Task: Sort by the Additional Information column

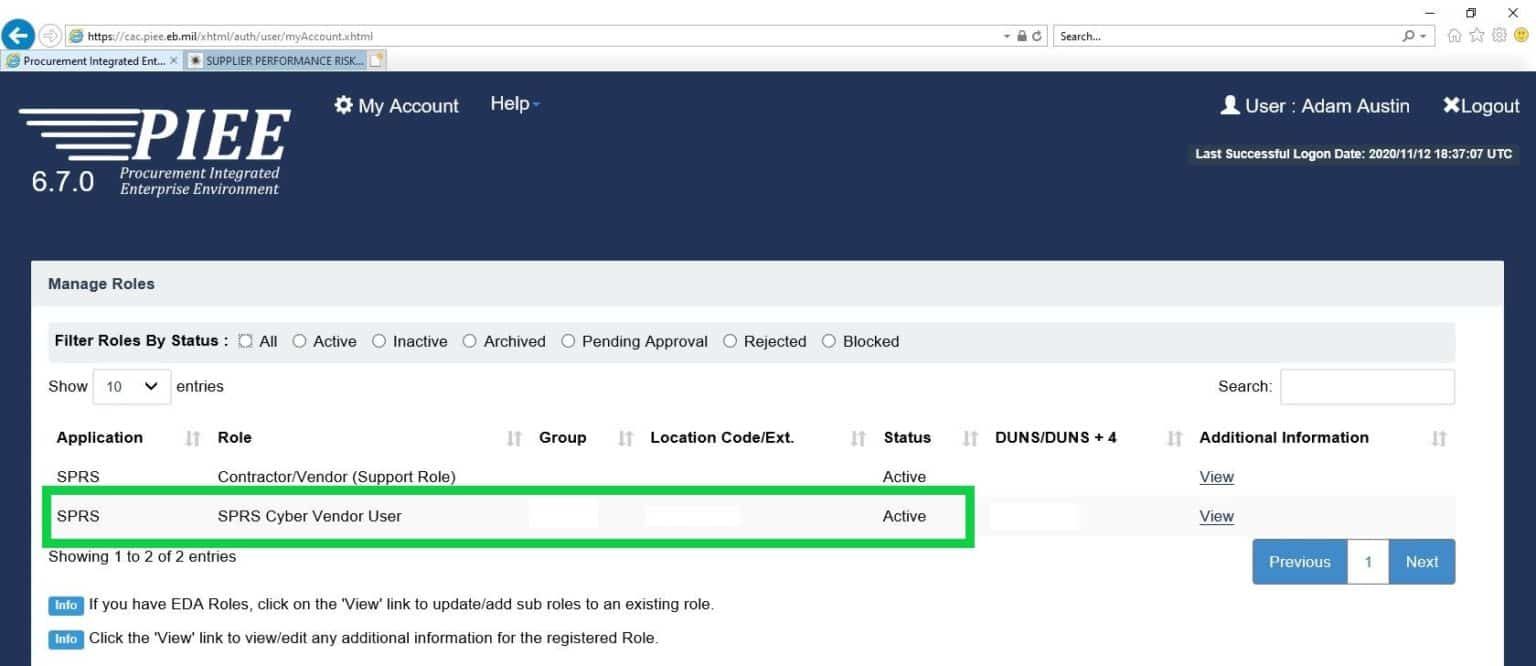Action: click(x=1439, y=438)
